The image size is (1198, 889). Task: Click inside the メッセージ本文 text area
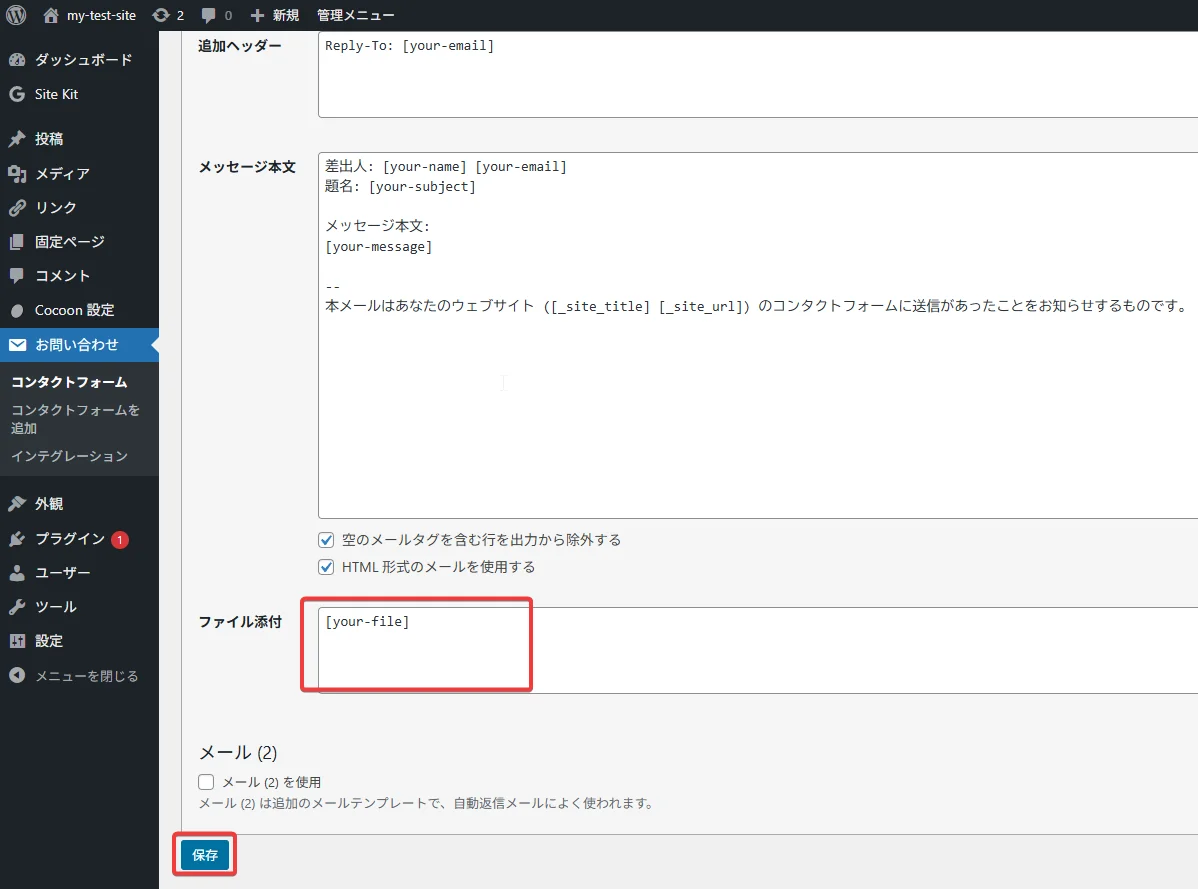(x=758, y=335)
